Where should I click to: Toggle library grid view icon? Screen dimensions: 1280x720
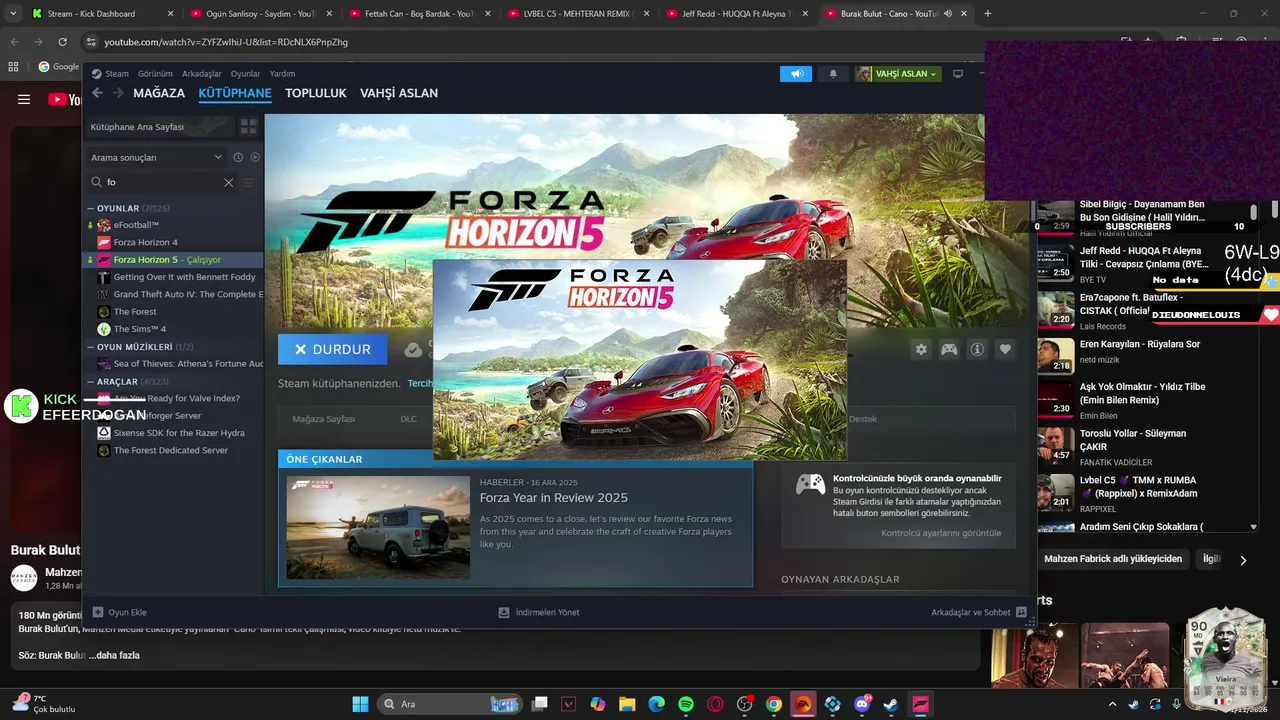[248, 127]
